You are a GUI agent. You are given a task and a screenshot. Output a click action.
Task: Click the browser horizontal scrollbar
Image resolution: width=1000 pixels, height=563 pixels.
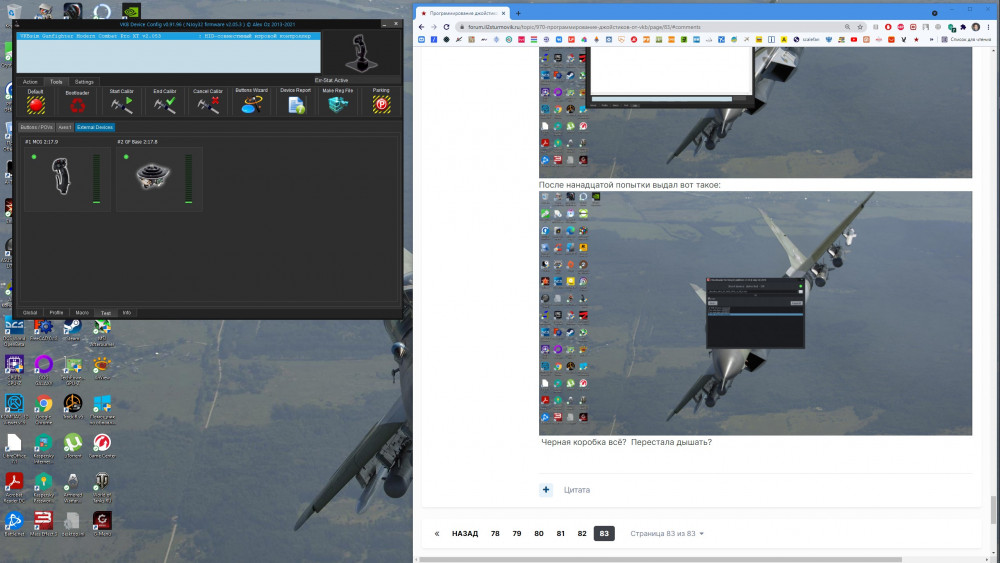(660, 559)
